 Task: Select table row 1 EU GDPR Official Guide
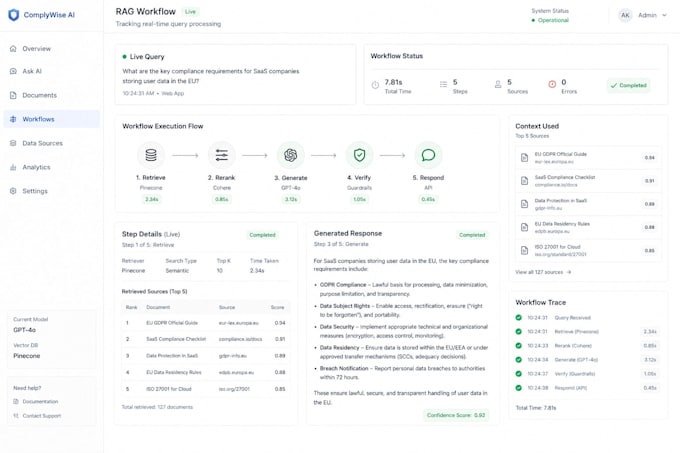206,323
